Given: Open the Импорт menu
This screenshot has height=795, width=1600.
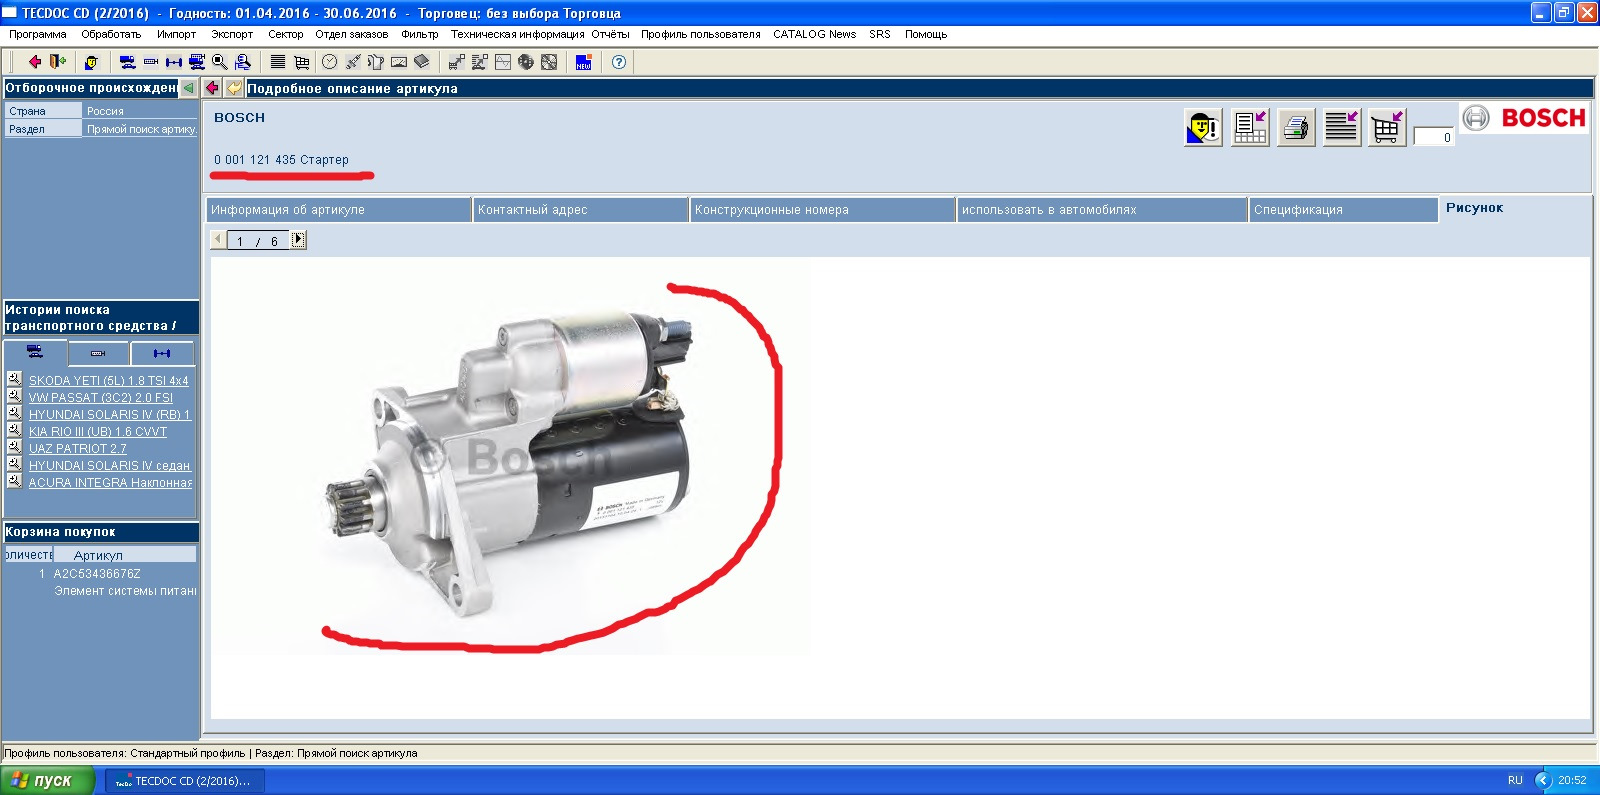Looking at the screenshot, I should [x=176, y=34].
